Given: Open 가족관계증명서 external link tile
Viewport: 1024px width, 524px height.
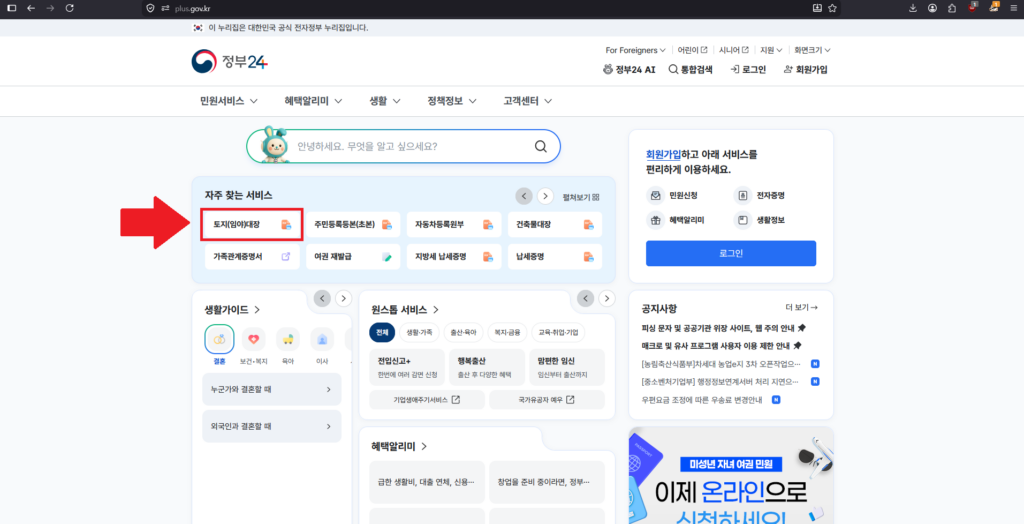Looking at the screenshot, I should (x=252, y=257).
